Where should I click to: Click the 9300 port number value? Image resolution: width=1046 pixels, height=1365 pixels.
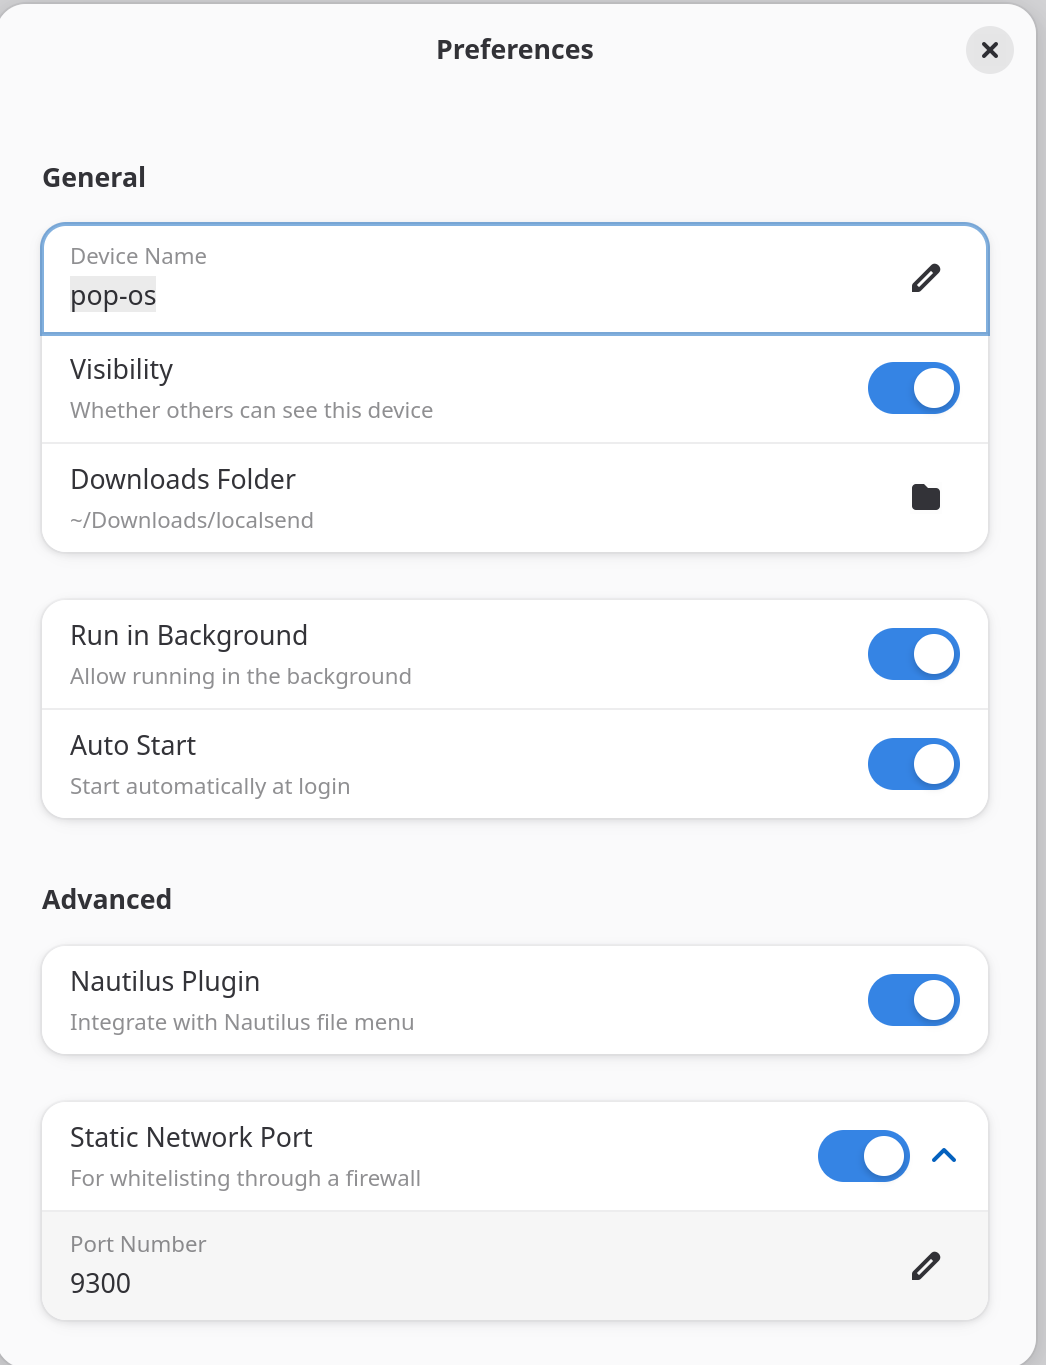(x=101, y=1283)
